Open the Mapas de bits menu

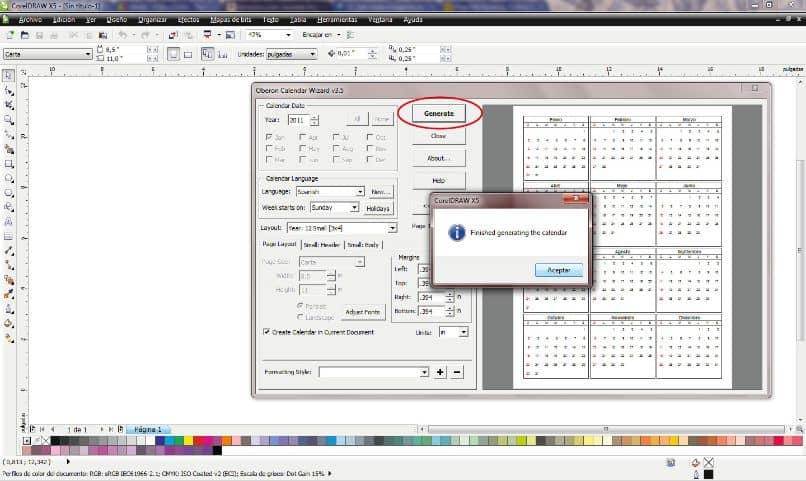(x=231, y=20)
